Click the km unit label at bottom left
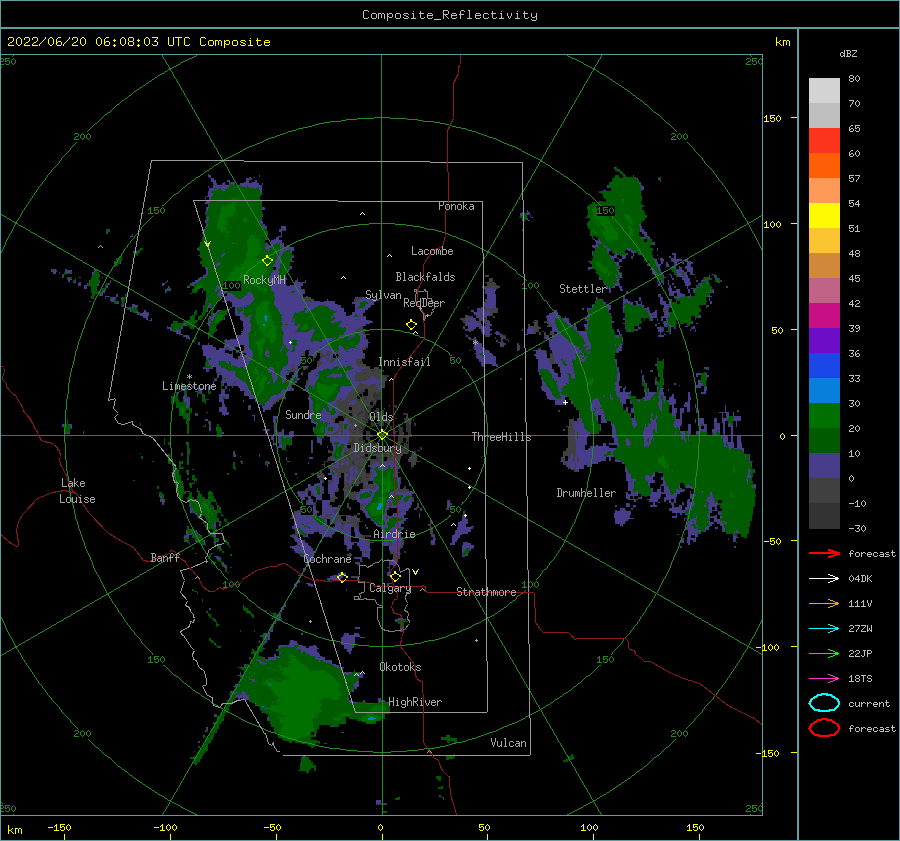This screenshot has width=900, height=841. pyautogui.click(x=15, y=830)
